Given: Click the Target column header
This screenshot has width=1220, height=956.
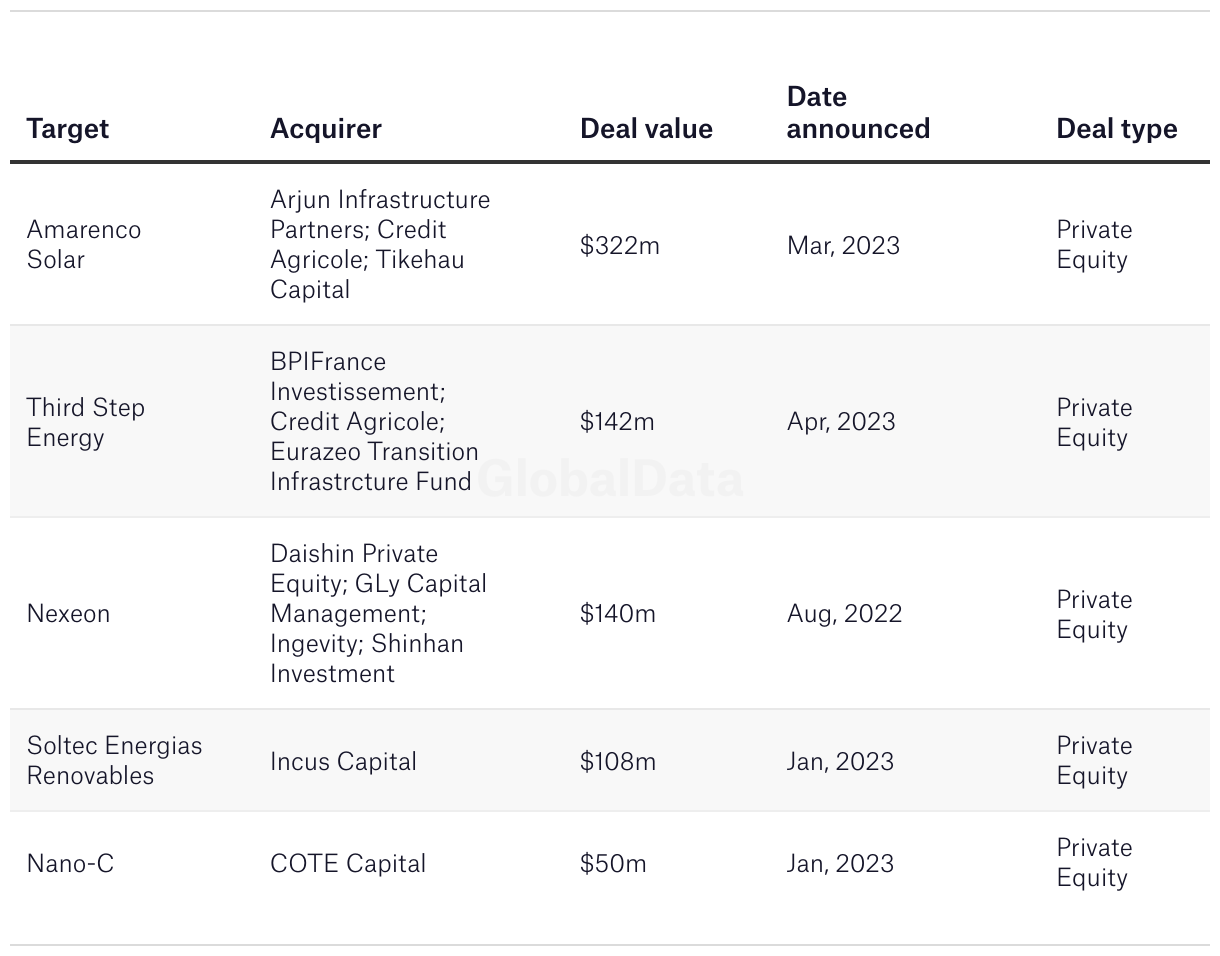Looking at the screenshot, I should [x=68, y=129].
